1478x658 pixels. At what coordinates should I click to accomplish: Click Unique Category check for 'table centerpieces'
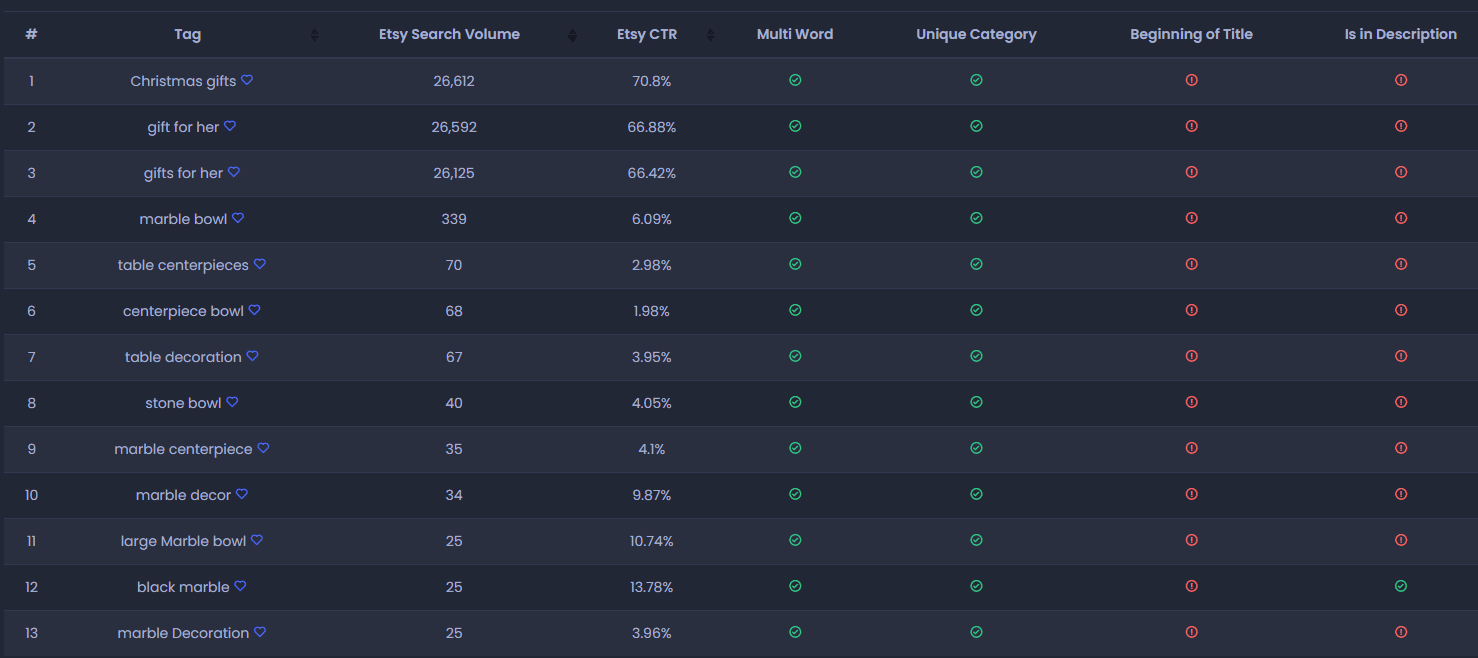tap(976, 264)
